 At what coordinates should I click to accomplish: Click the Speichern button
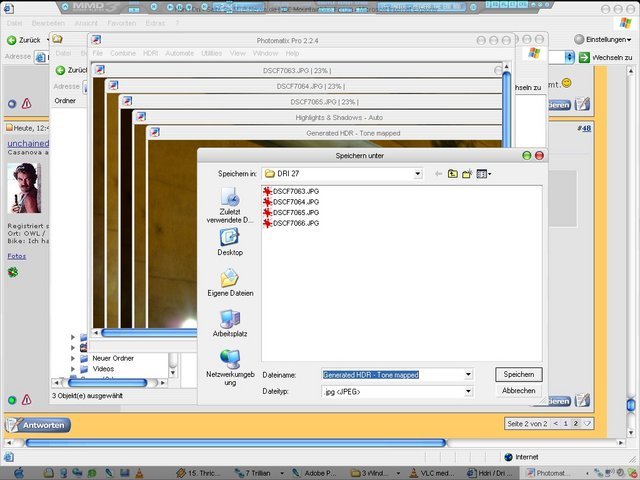point(519,374)
